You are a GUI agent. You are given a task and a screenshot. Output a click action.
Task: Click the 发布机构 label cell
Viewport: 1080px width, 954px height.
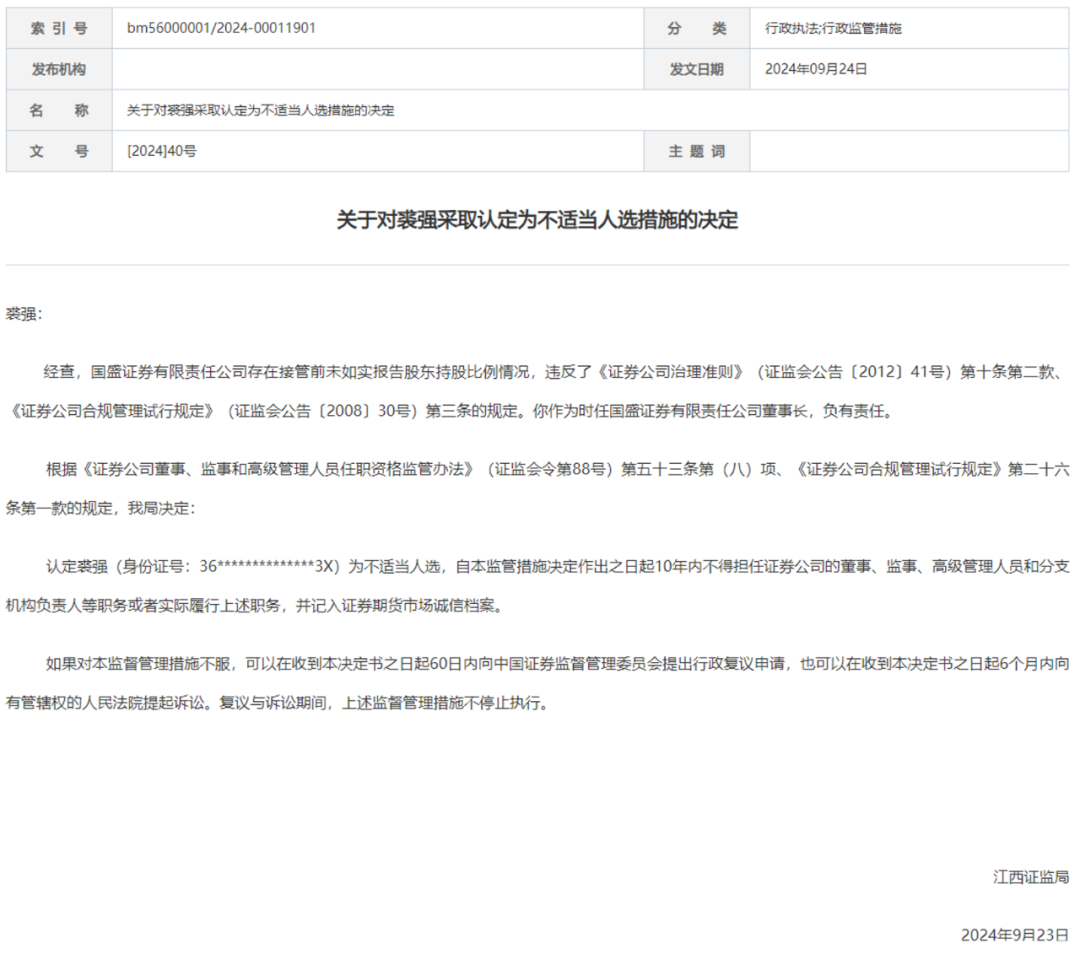coord(59,69)
